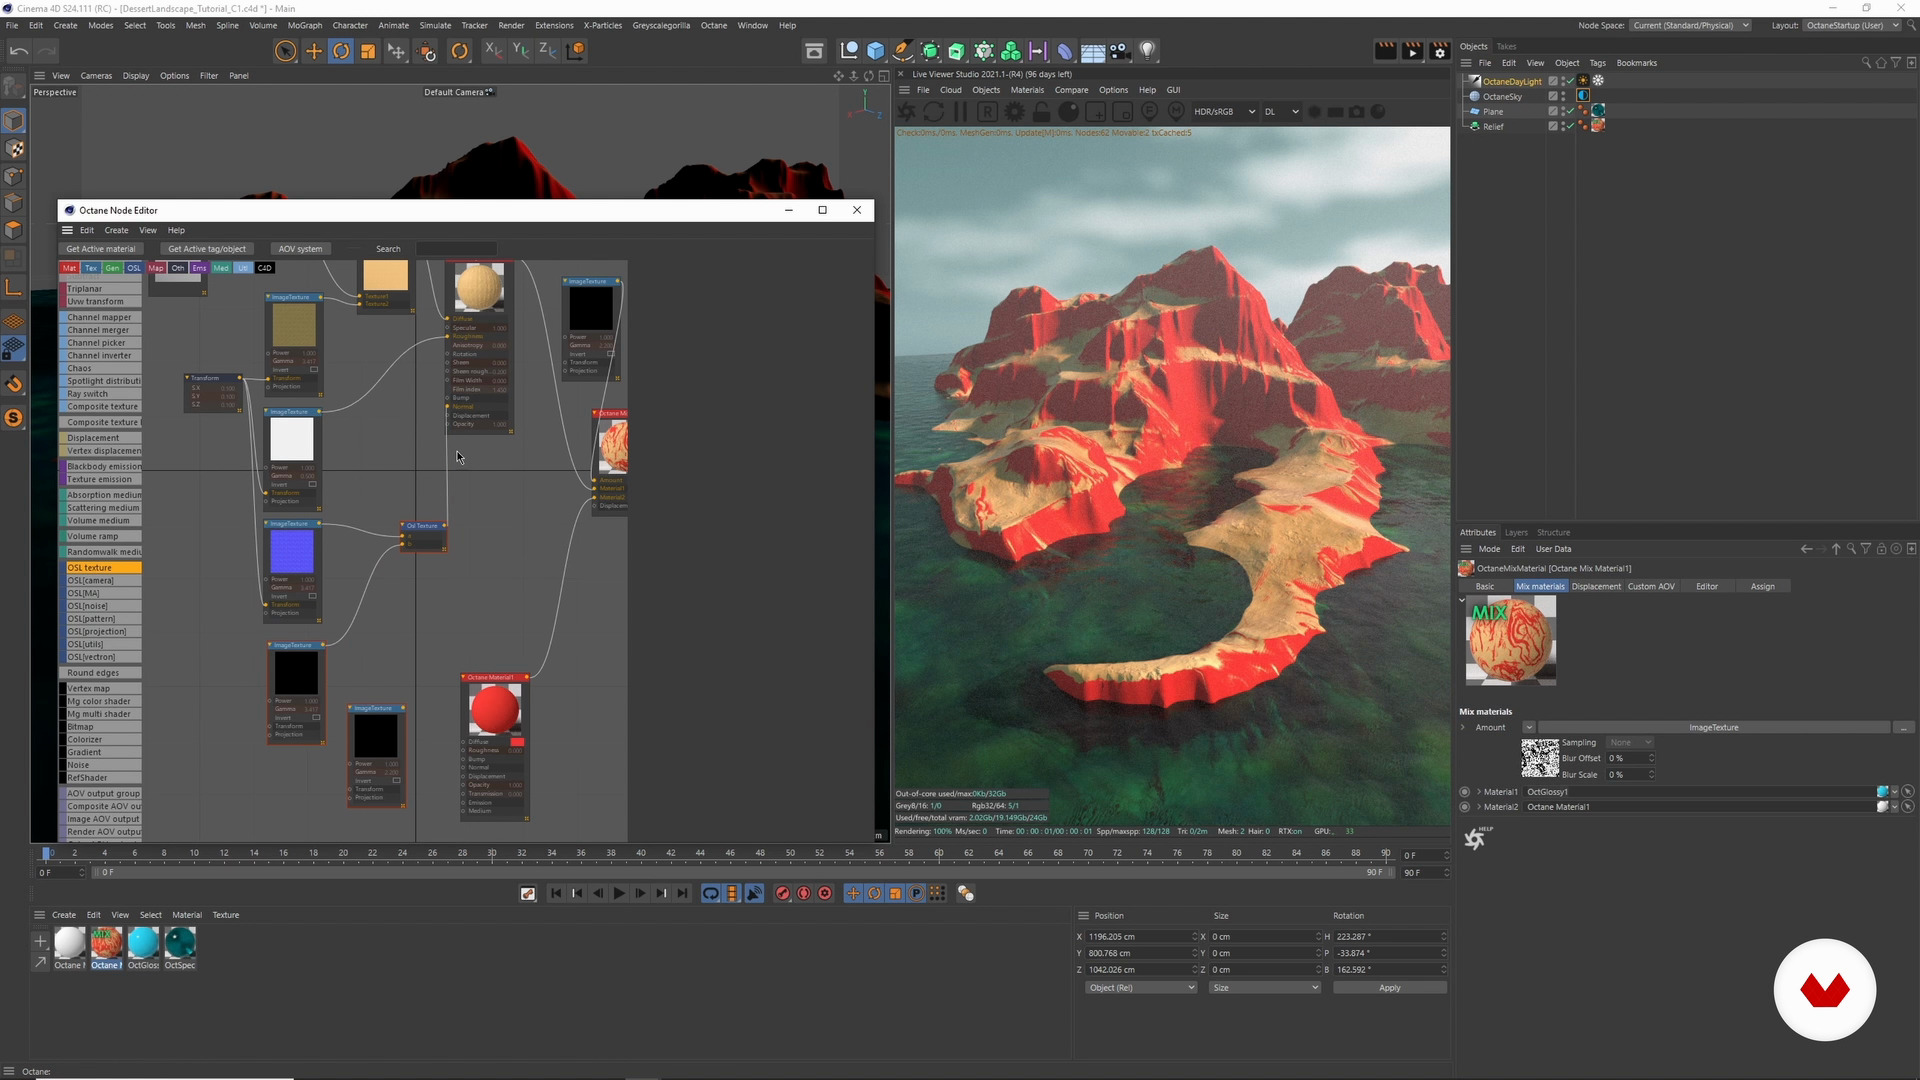
Task: Click the Record Active Objects keyframe icon
Action: click(783, 894)
